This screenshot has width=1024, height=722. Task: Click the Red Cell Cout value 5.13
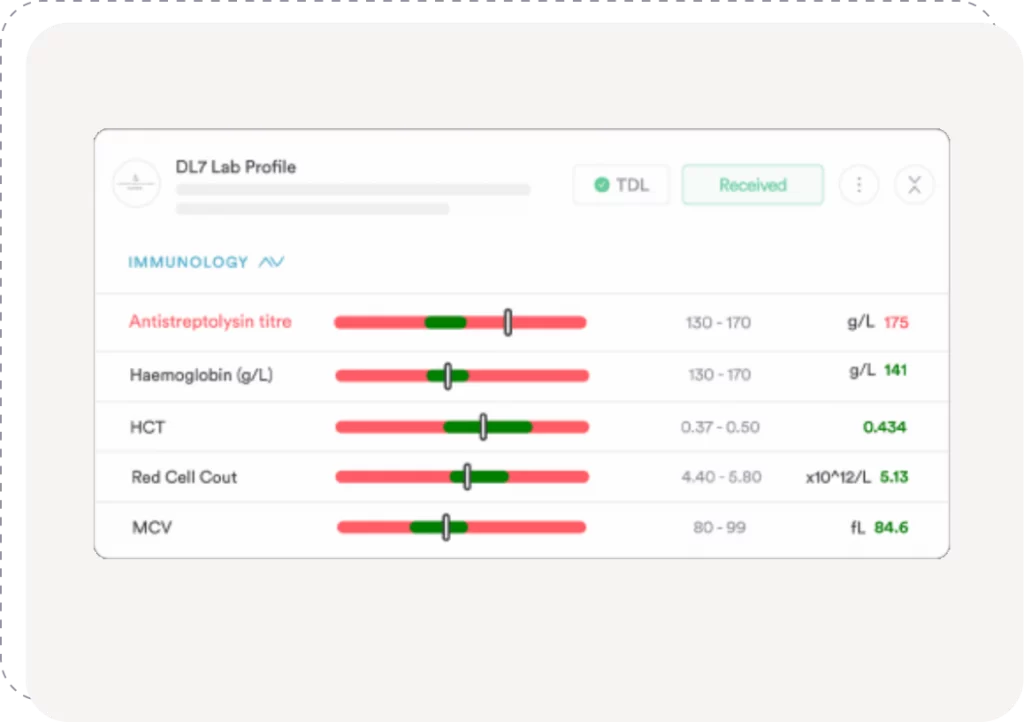(x=894, y=477)
